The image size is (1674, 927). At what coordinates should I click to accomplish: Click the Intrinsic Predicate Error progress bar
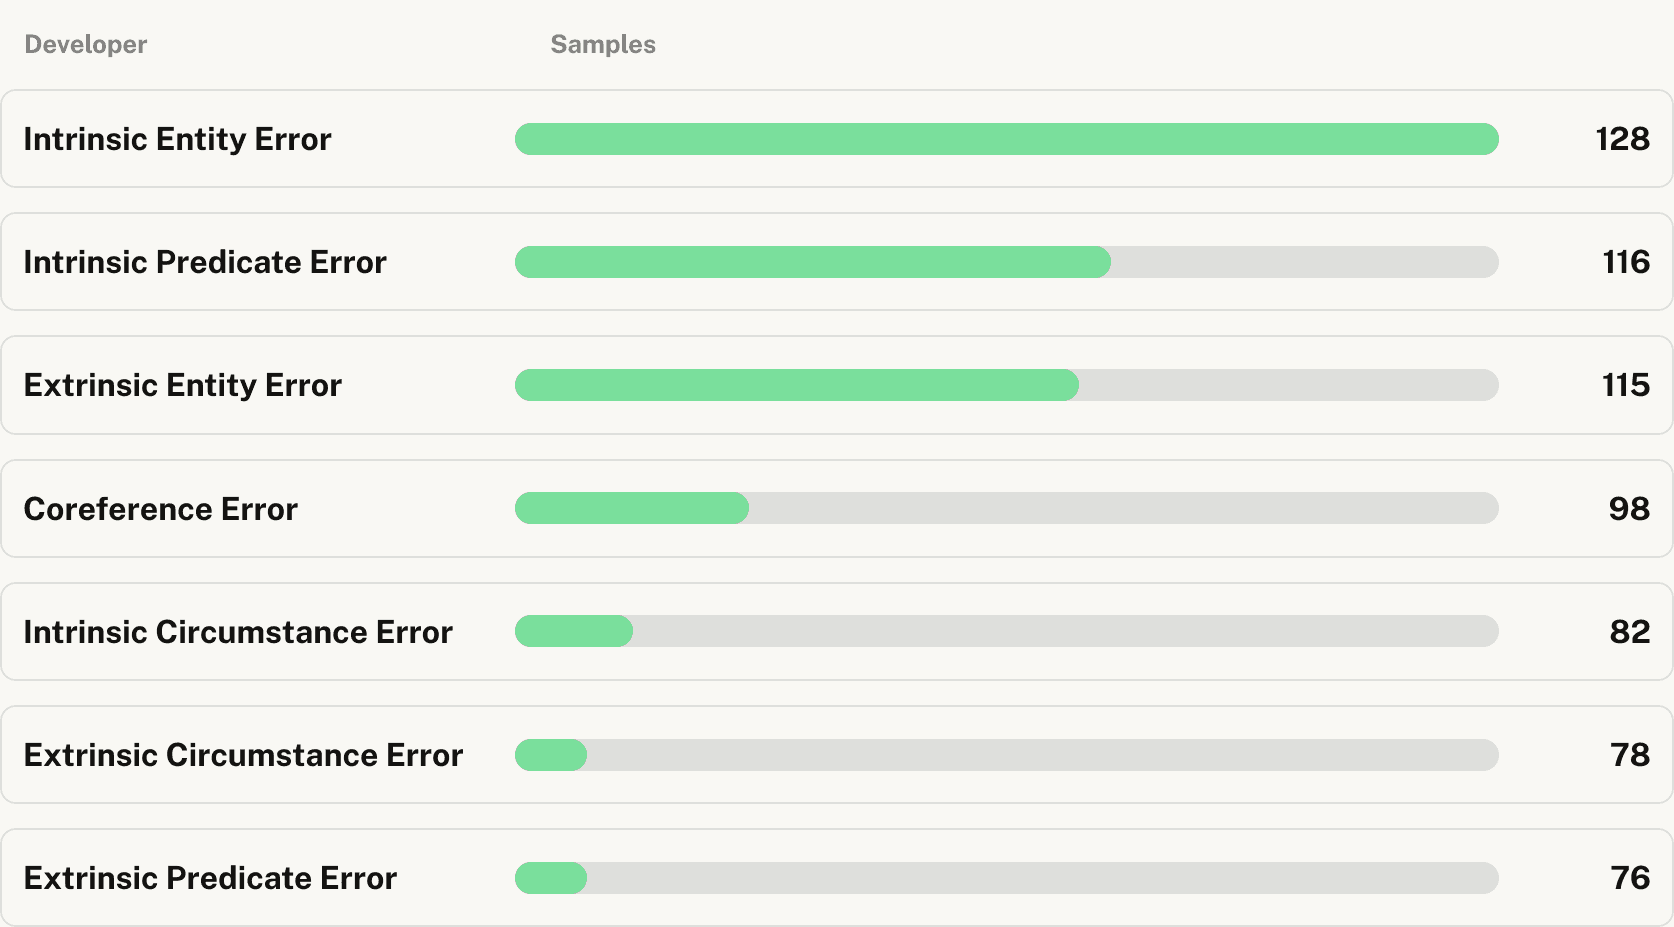tap(1006, 262)
